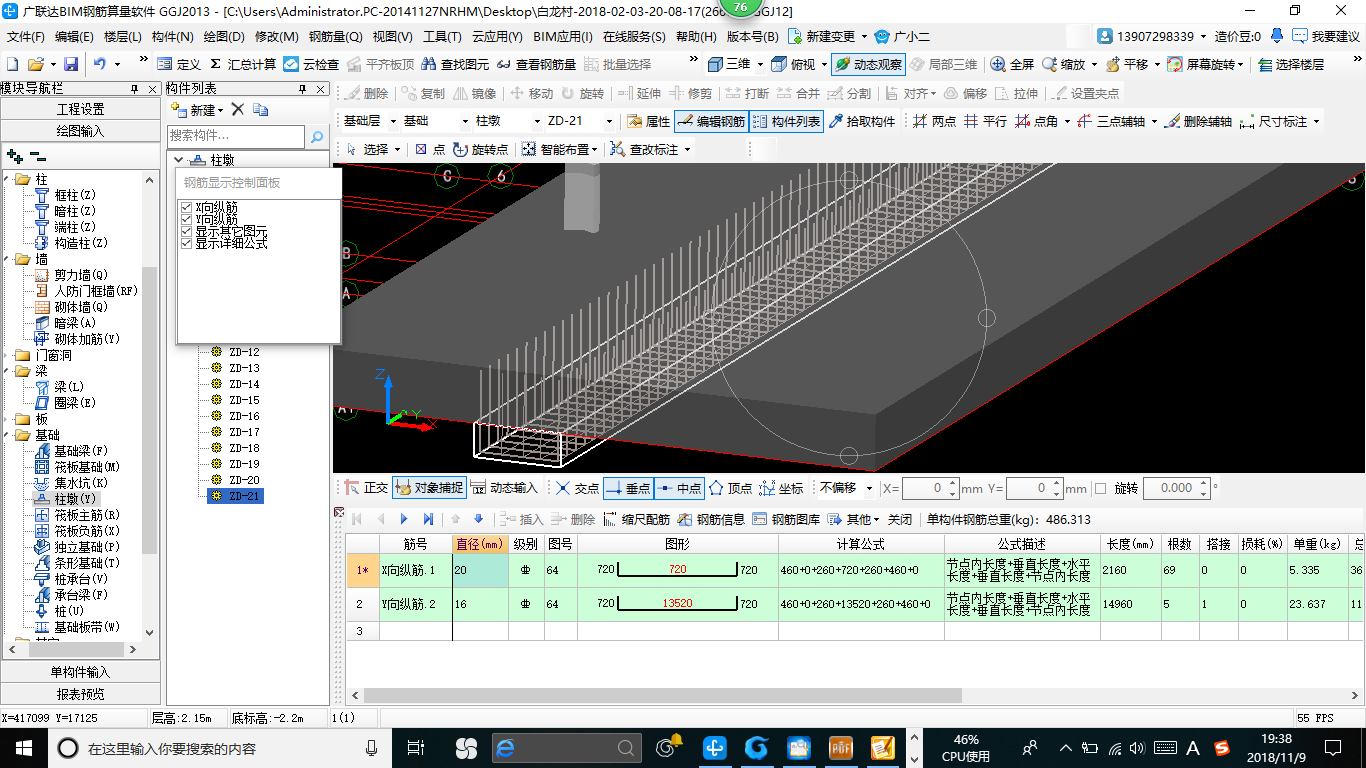This screenshot has height=768, width=1366.
Task: Click the 单构件输入 button
Action: 80,672
